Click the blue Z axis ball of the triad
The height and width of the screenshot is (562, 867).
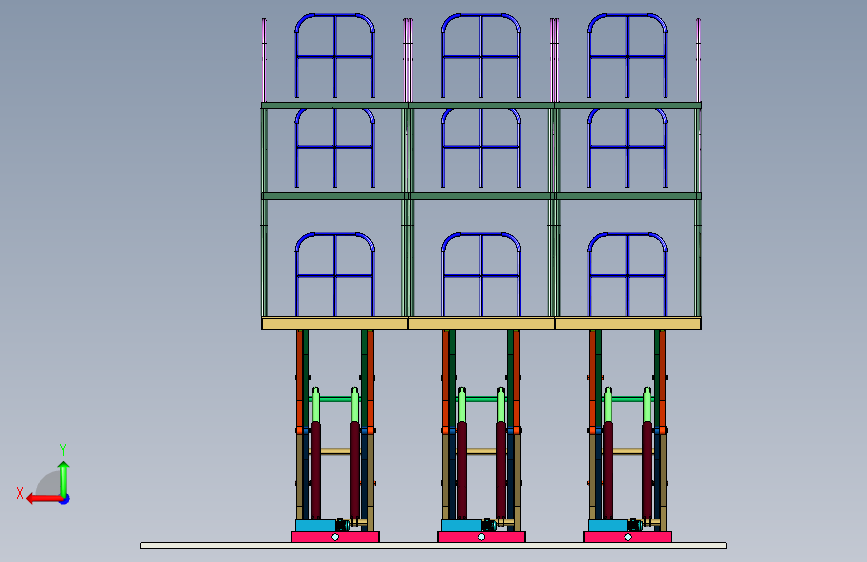[x=65, y=499]
